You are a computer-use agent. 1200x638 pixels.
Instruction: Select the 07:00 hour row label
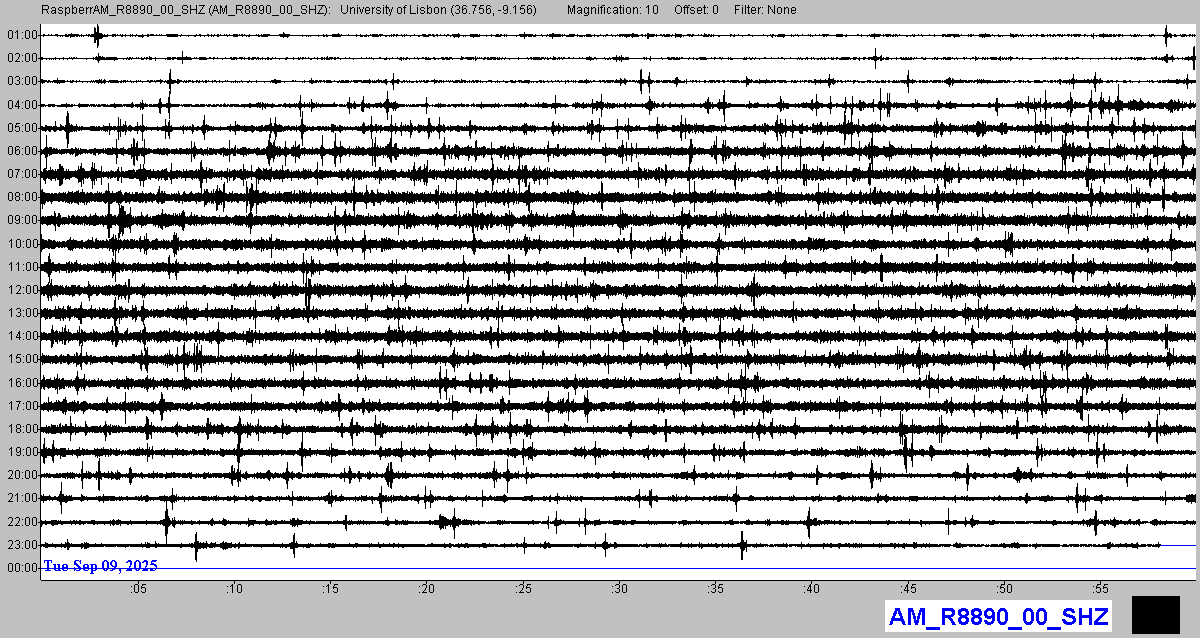[21, 174]
